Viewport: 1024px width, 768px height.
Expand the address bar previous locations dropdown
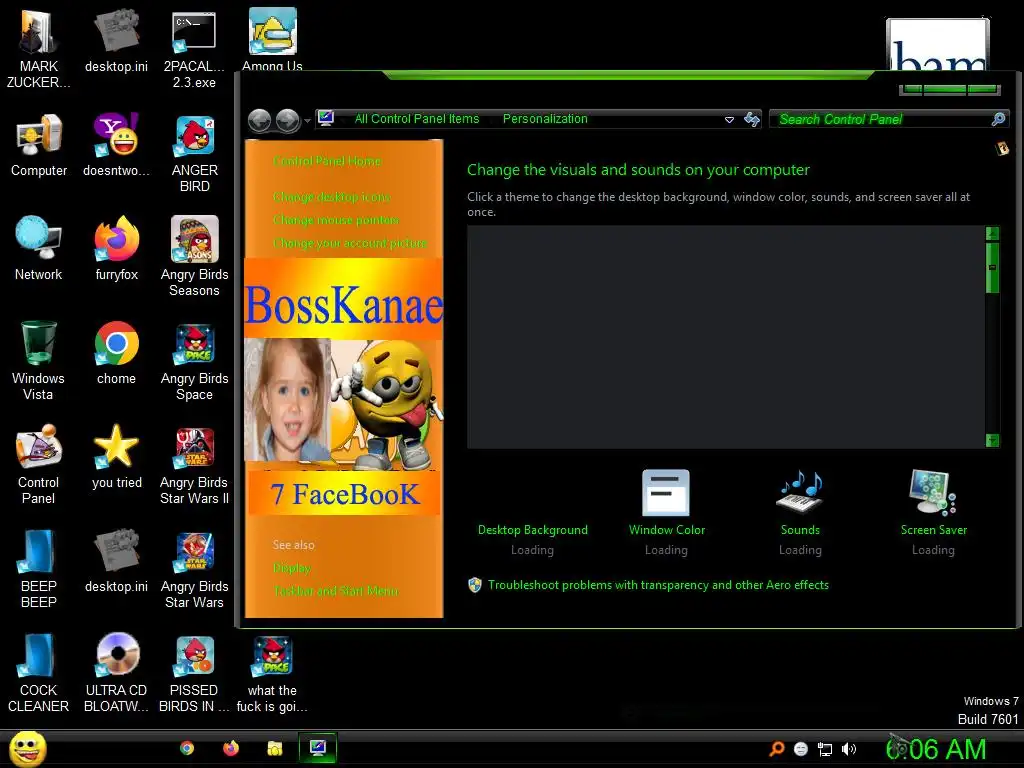(729, 120)
